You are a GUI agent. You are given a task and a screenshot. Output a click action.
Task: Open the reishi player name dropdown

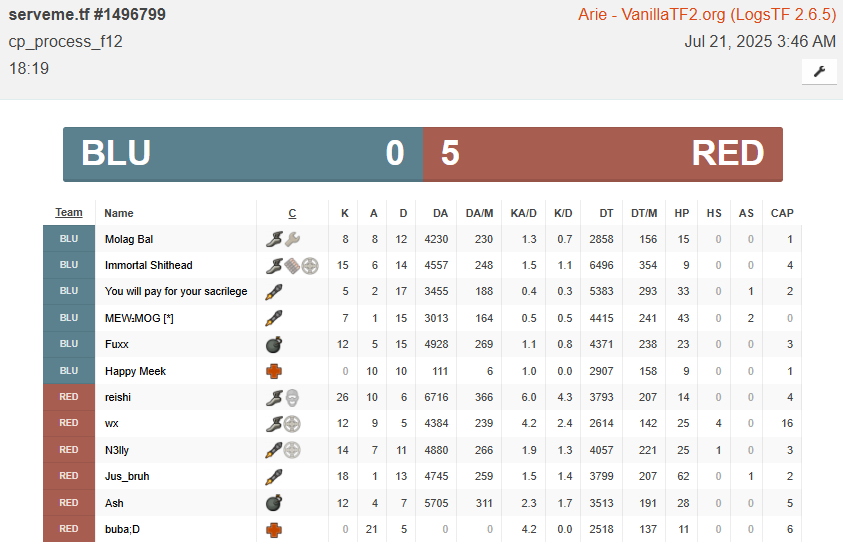pyautogui.click(x=118, y=397)
